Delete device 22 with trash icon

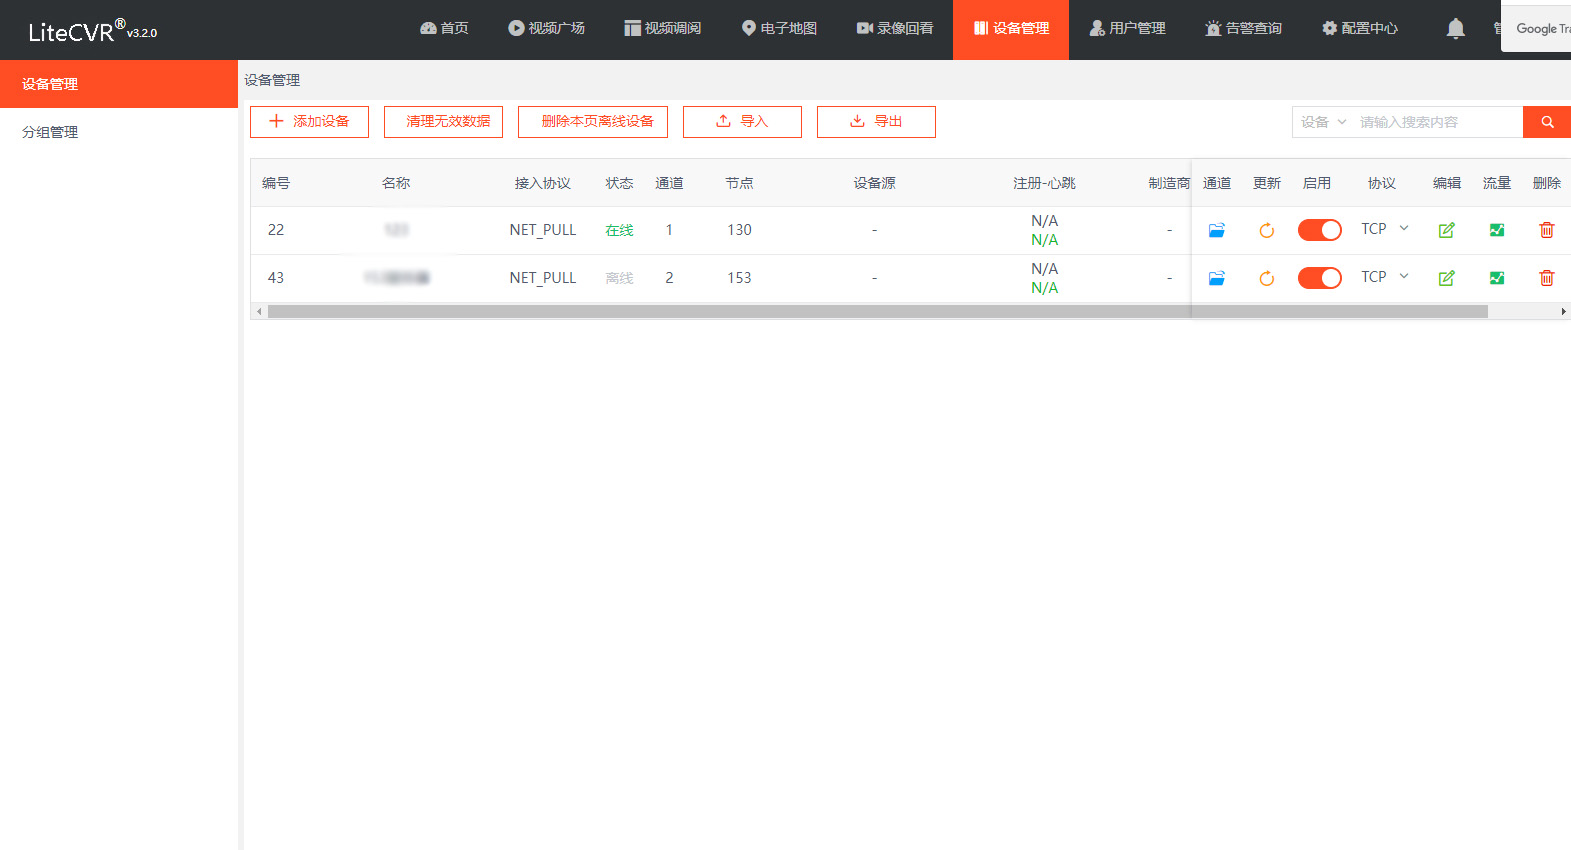(1546, 230)
